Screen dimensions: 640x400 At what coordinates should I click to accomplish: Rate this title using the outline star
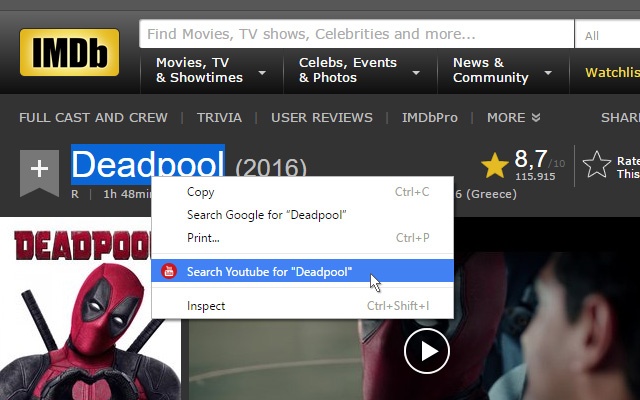[597, 165]
